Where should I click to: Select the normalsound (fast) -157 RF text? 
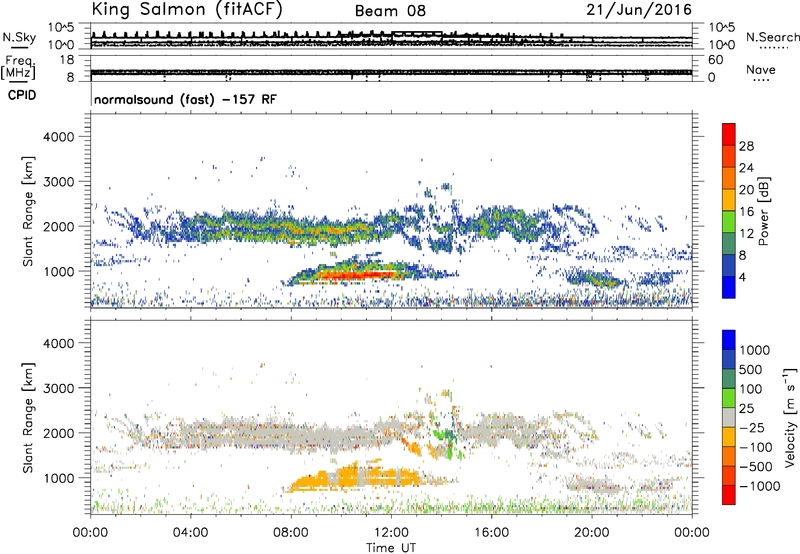coord(185,99)
